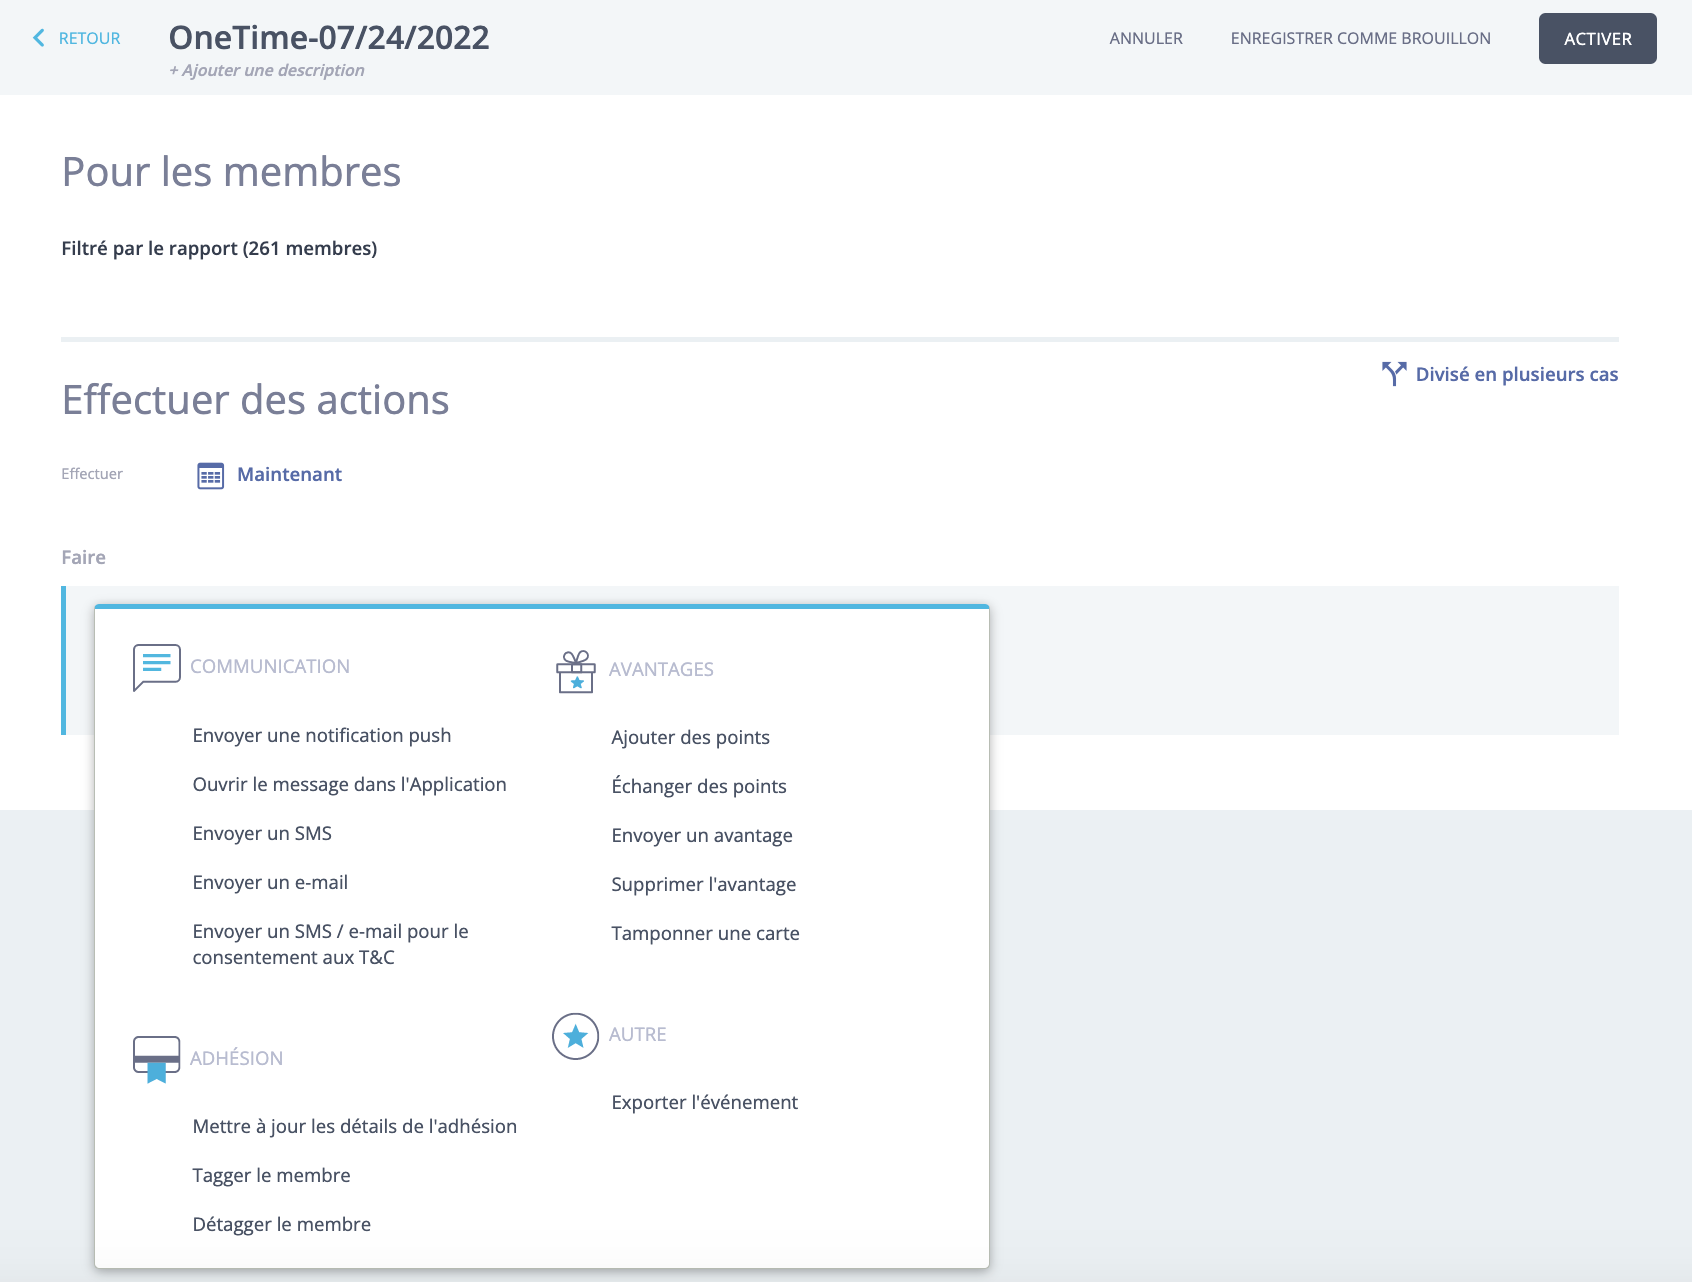
Task: Select Tamponner une carte
Action: [705, 933]
